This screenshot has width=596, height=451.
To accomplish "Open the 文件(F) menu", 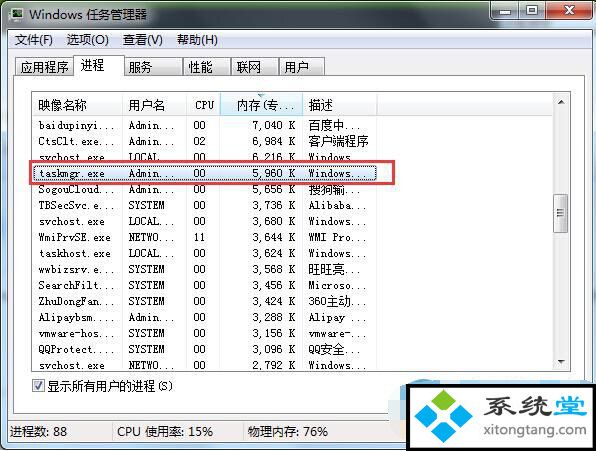I will pos(33,40).
